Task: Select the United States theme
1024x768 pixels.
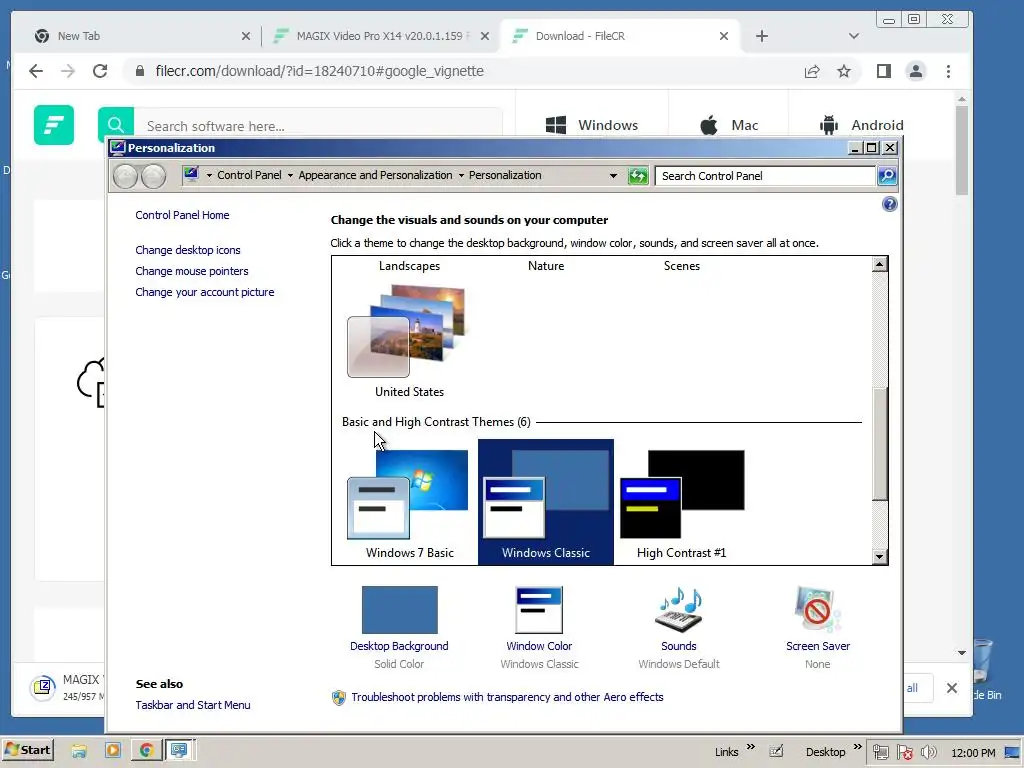Action: (409, 340)
